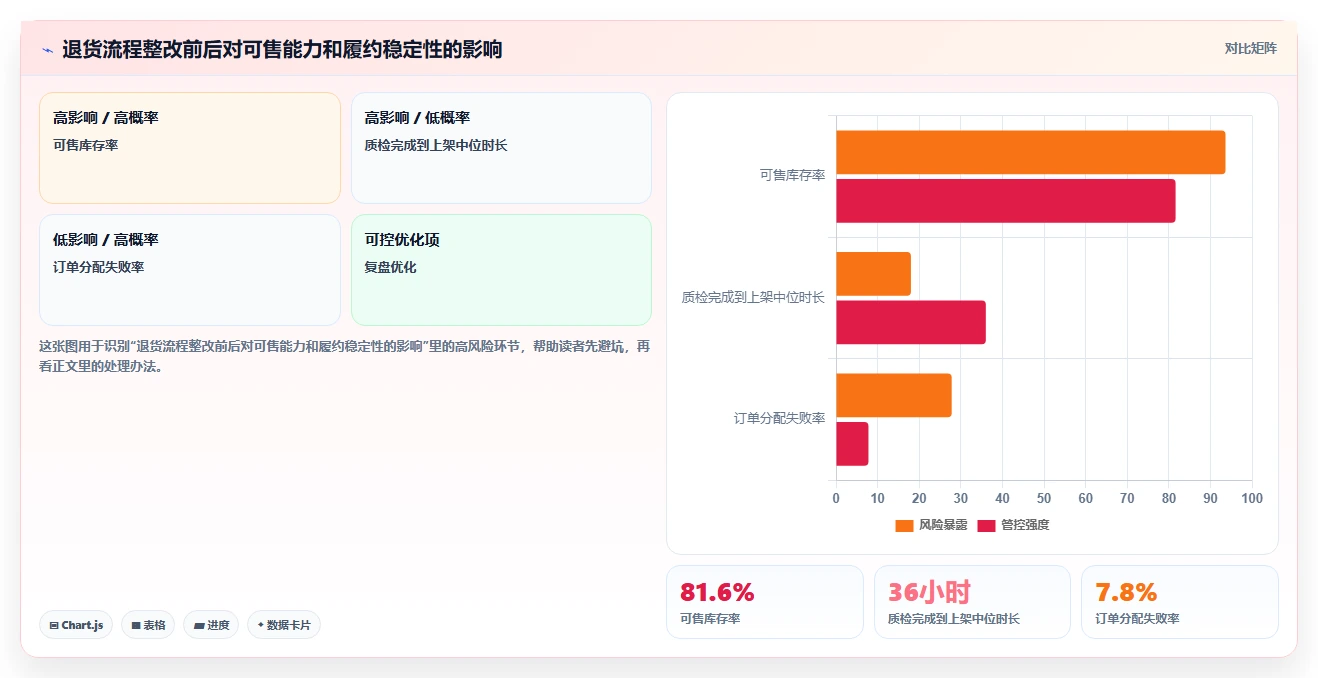This screenshot has width=1318, height=678.
Task: Click the red 可售库存率 bar
Action: tap(1005, 200)
